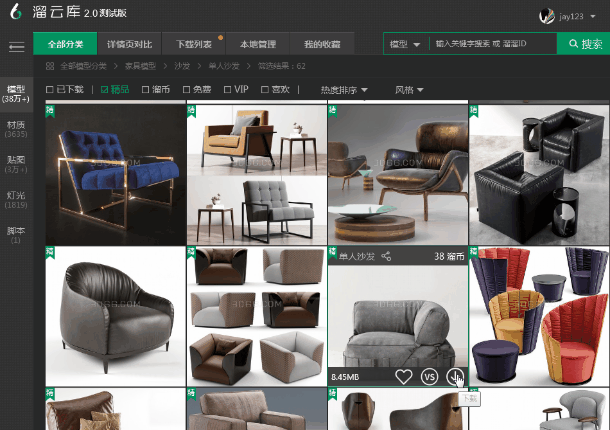Select 材质 category in left sidebar

[x=16, y=129]
